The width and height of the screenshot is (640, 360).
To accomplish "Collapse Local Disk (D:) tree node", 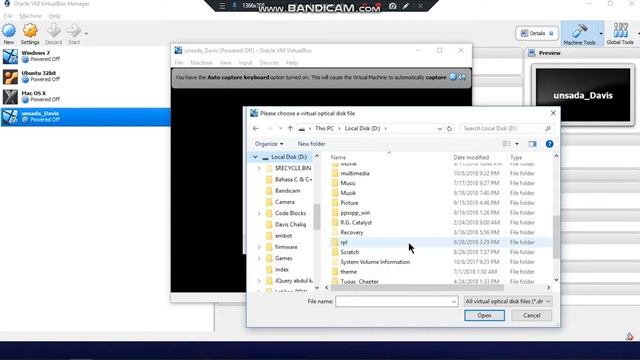I will pos(255,157).
